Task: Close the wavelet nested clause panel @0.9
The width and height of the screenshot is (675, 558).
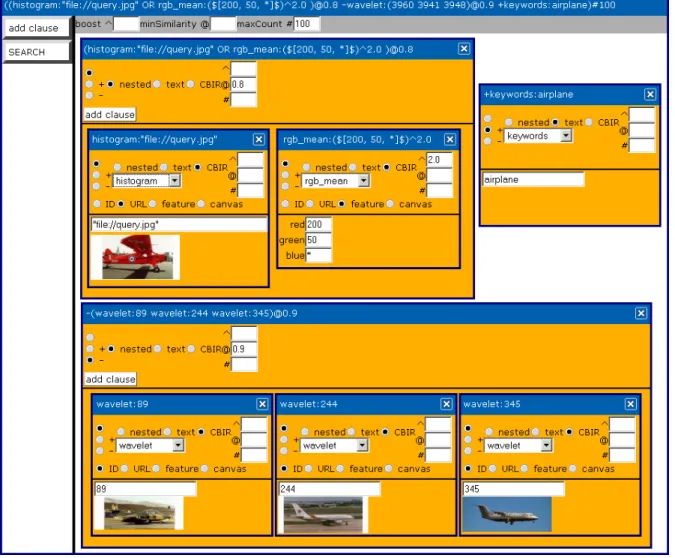Action: [x=641, y=313]
